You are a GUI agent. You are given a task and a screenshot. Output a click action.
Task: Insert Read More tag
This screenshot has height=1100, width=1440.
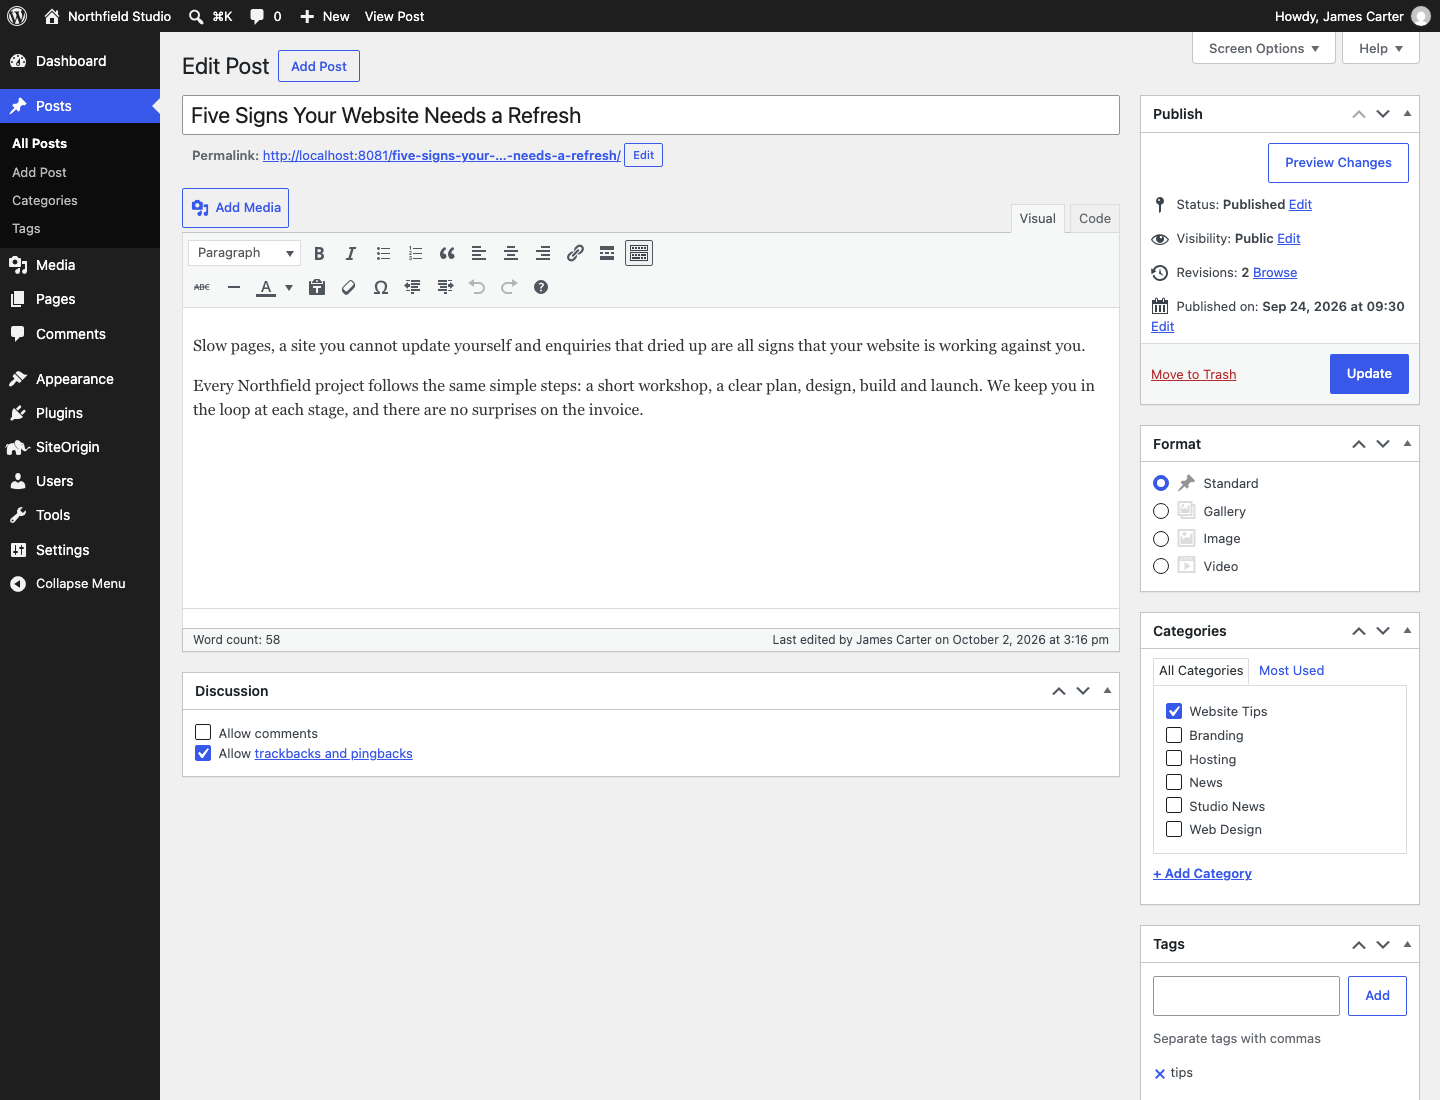pyautogui.click(x=607, y=254)
